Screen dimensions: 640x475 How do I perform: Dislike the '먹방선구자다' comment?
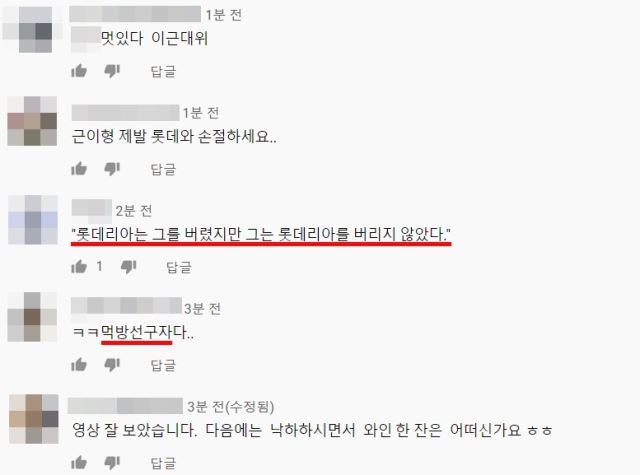point(112,364)
